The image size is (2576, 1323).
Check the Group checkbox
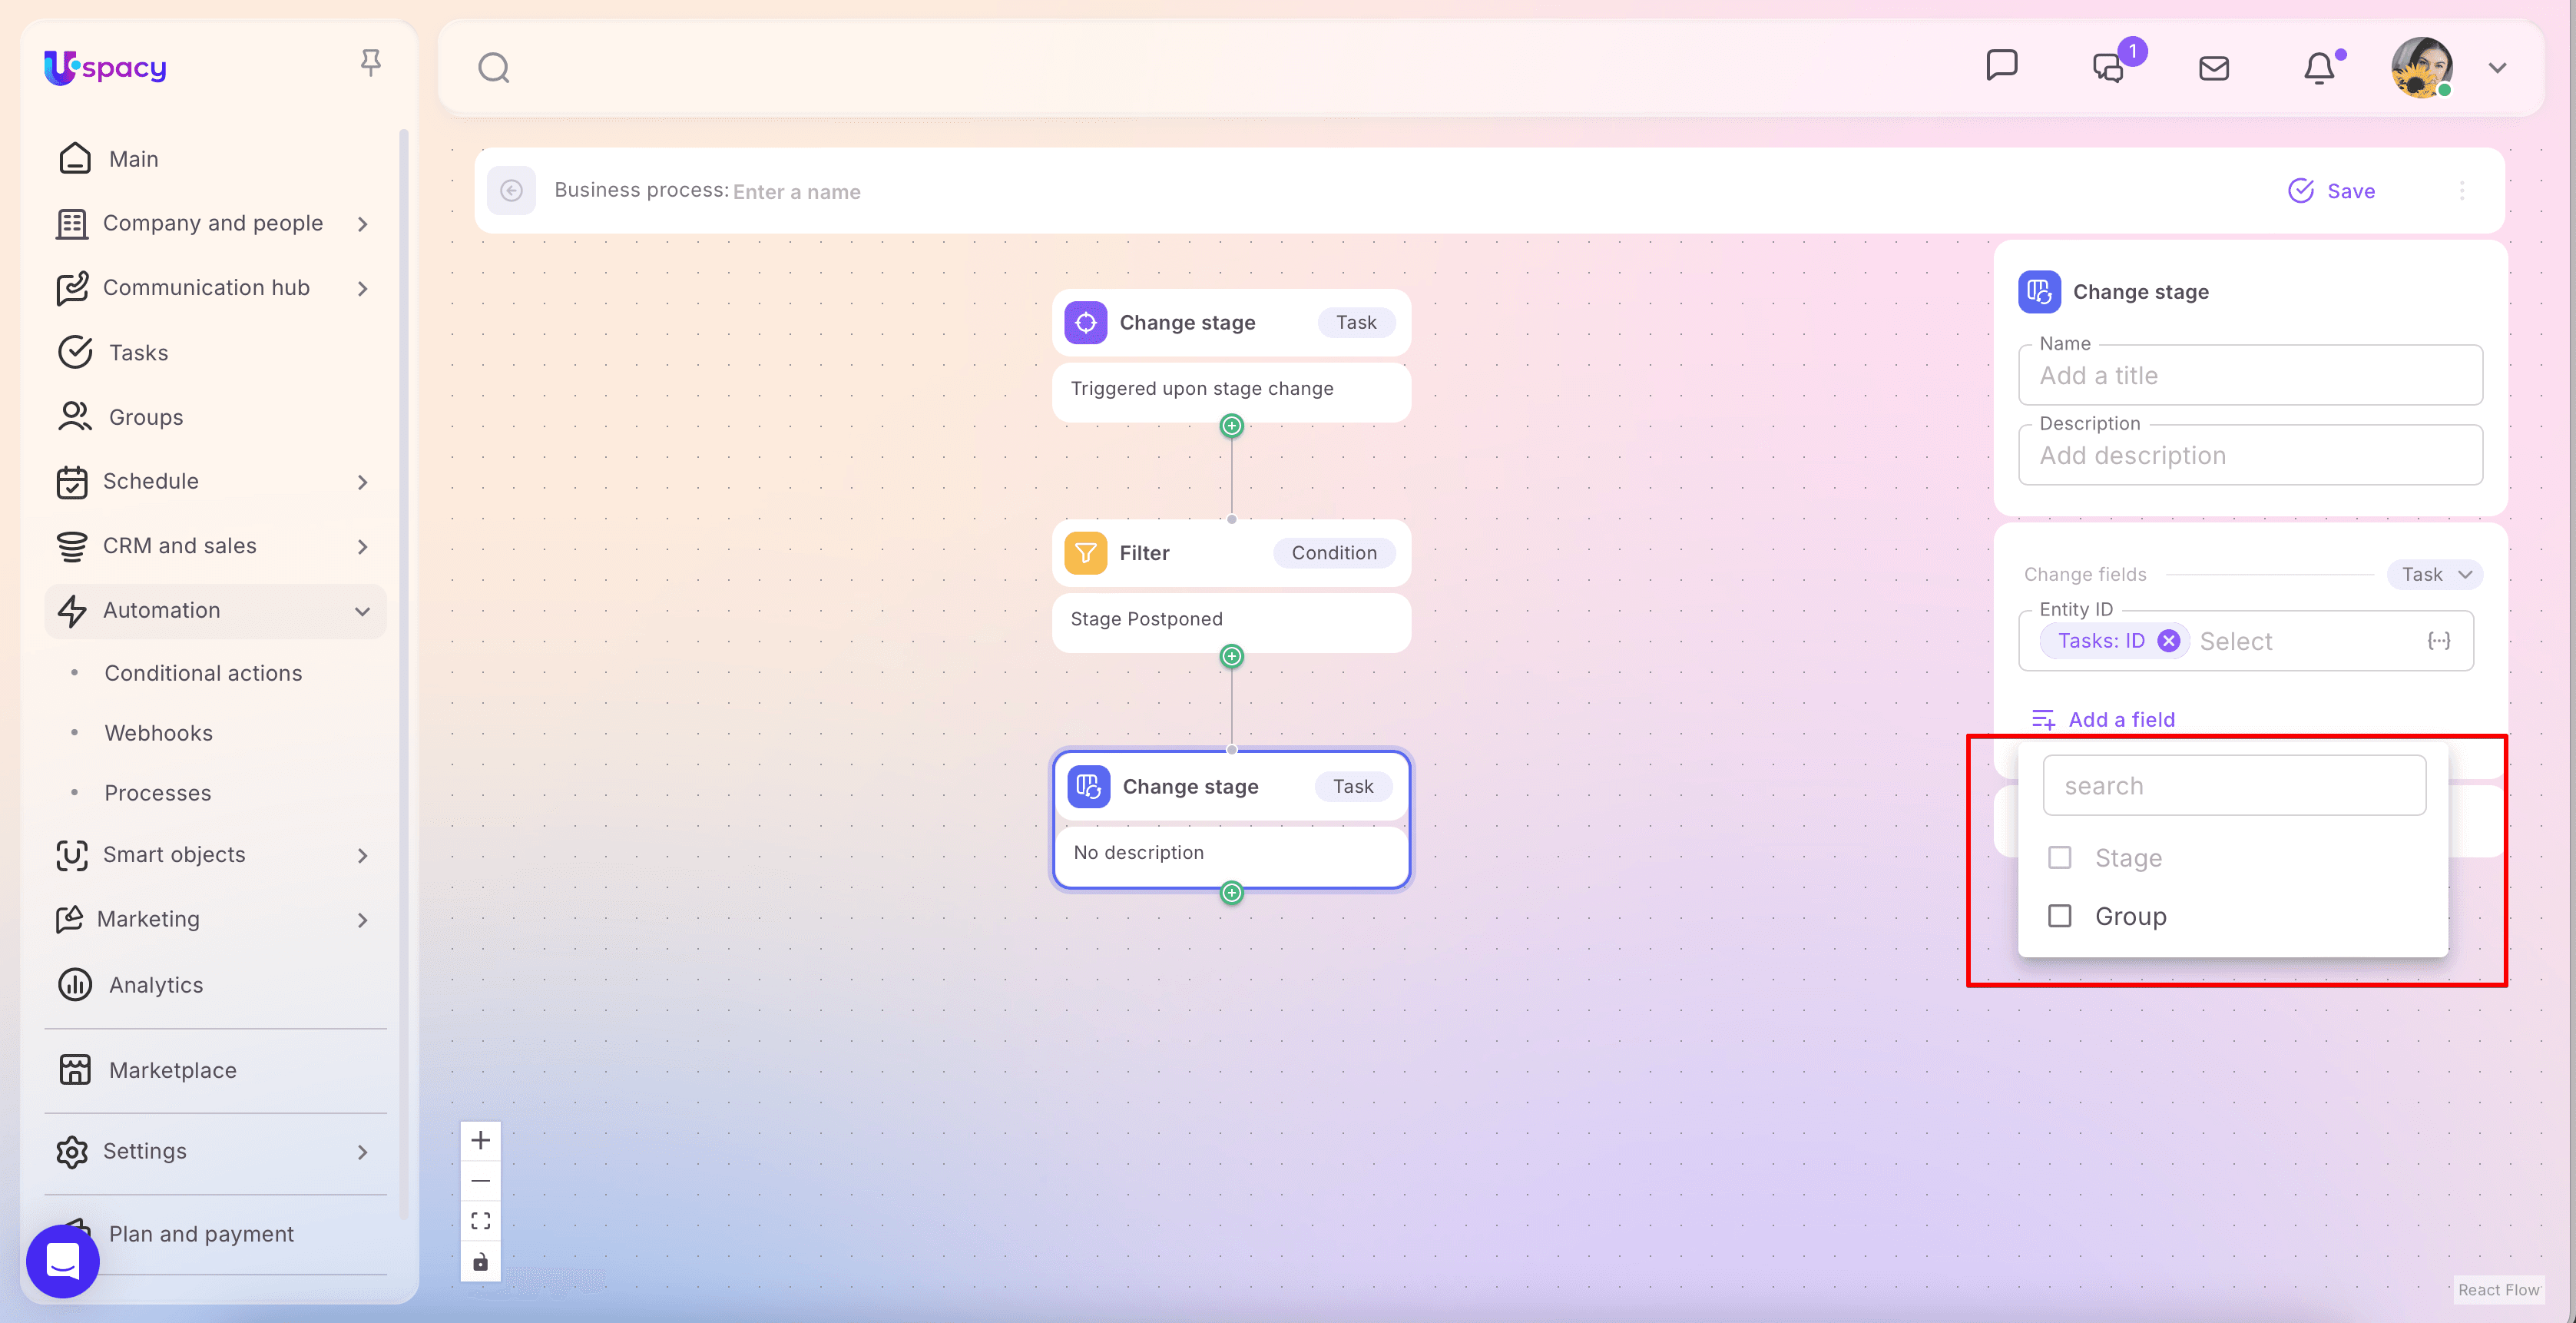pos(2060,916)
